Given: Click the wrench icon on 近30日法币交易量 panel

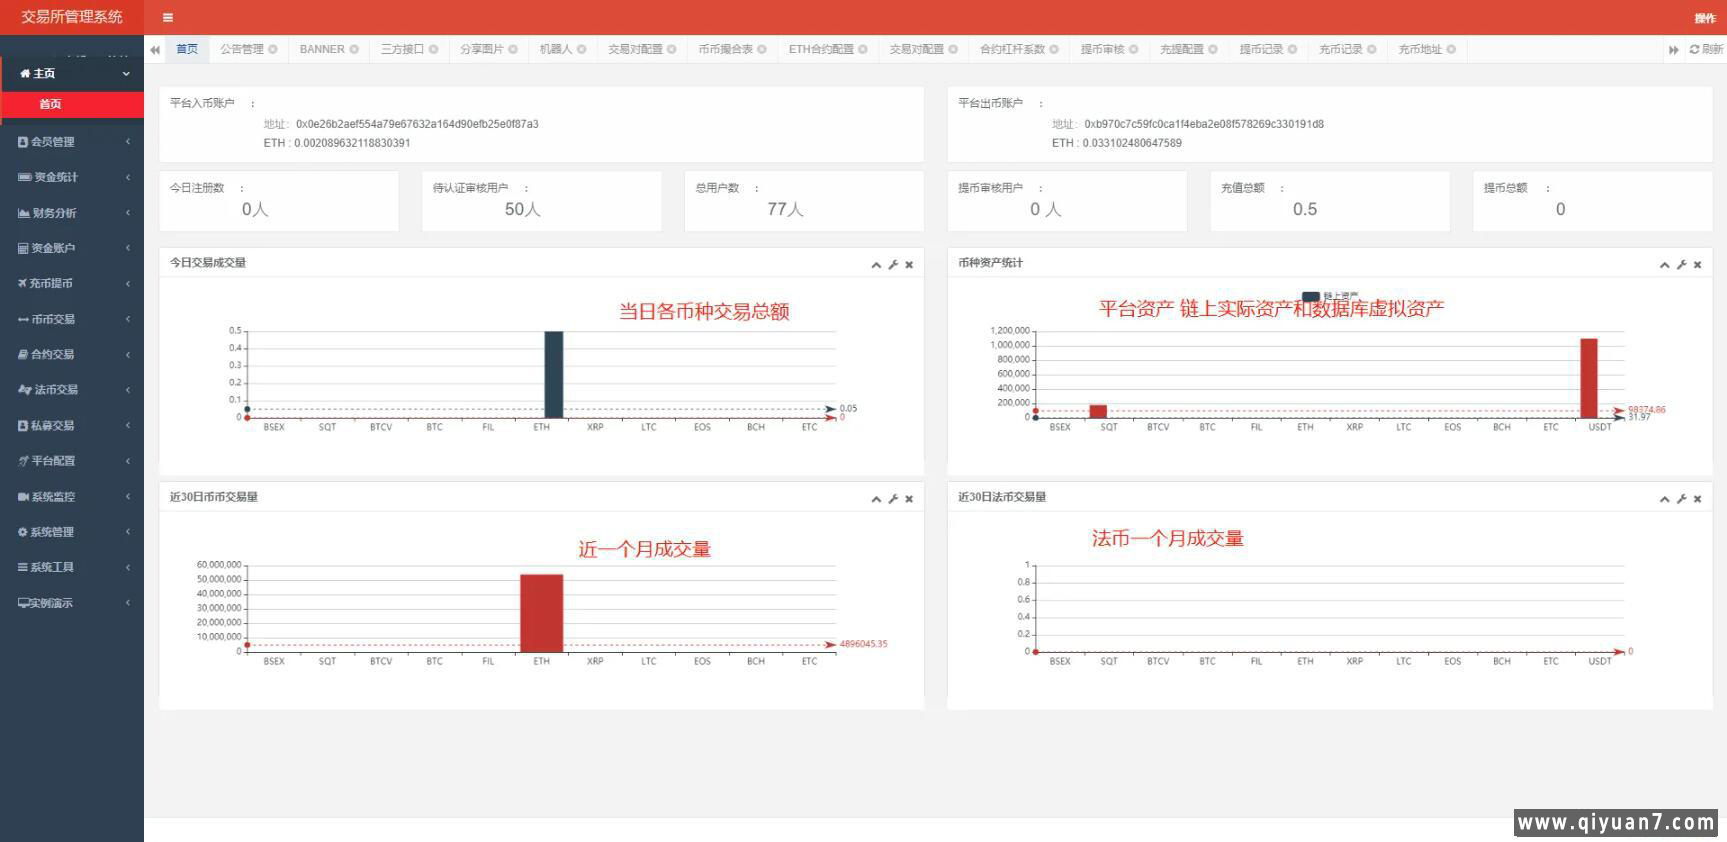Looking at the screenshot, I should coord(1681,499).
